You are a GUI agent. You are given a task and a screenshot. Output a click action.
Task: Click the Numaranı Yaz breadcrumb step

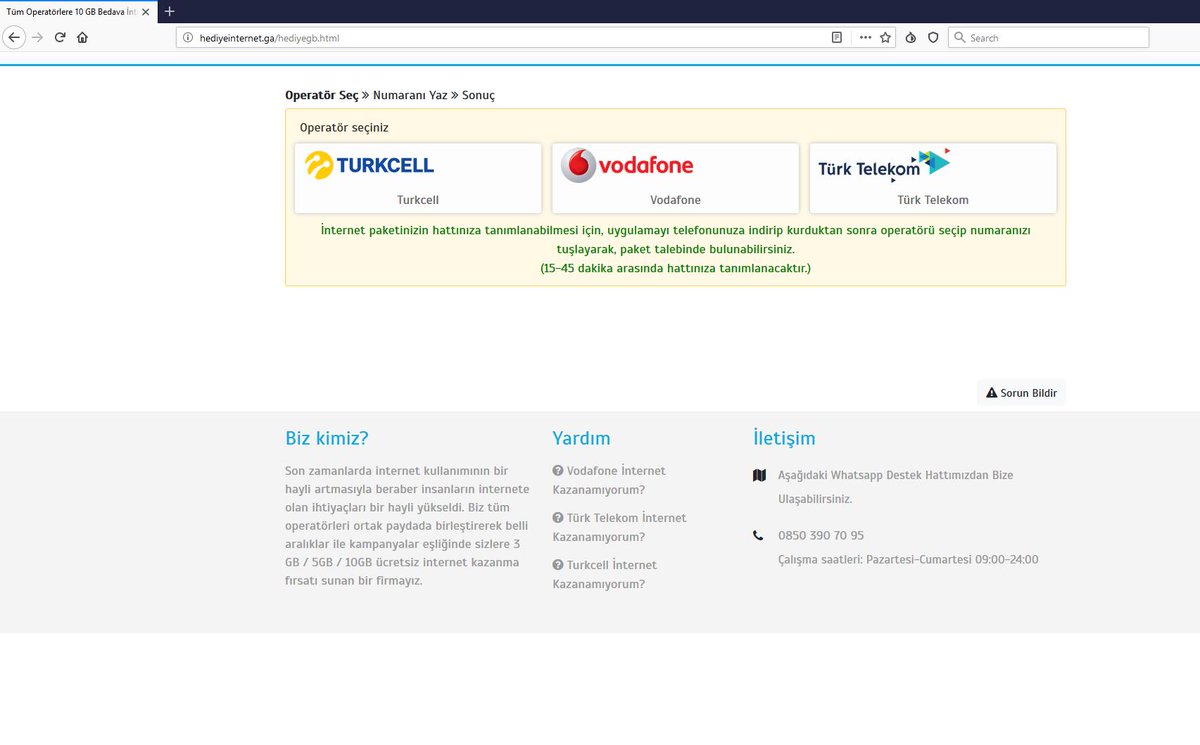[x=410, y=95]
